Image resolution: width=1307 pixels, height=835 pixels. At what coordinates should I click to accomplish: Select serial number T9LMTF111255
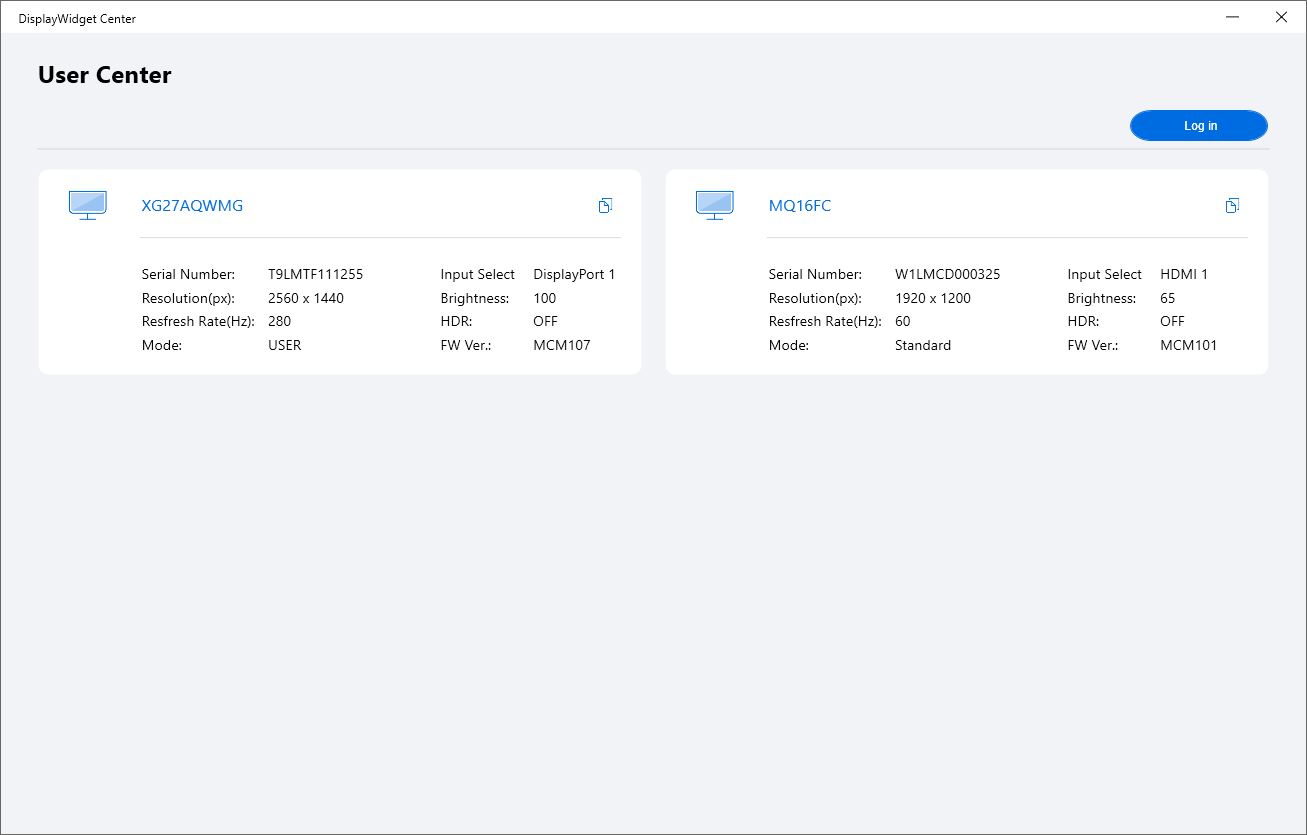coord(316,274)
